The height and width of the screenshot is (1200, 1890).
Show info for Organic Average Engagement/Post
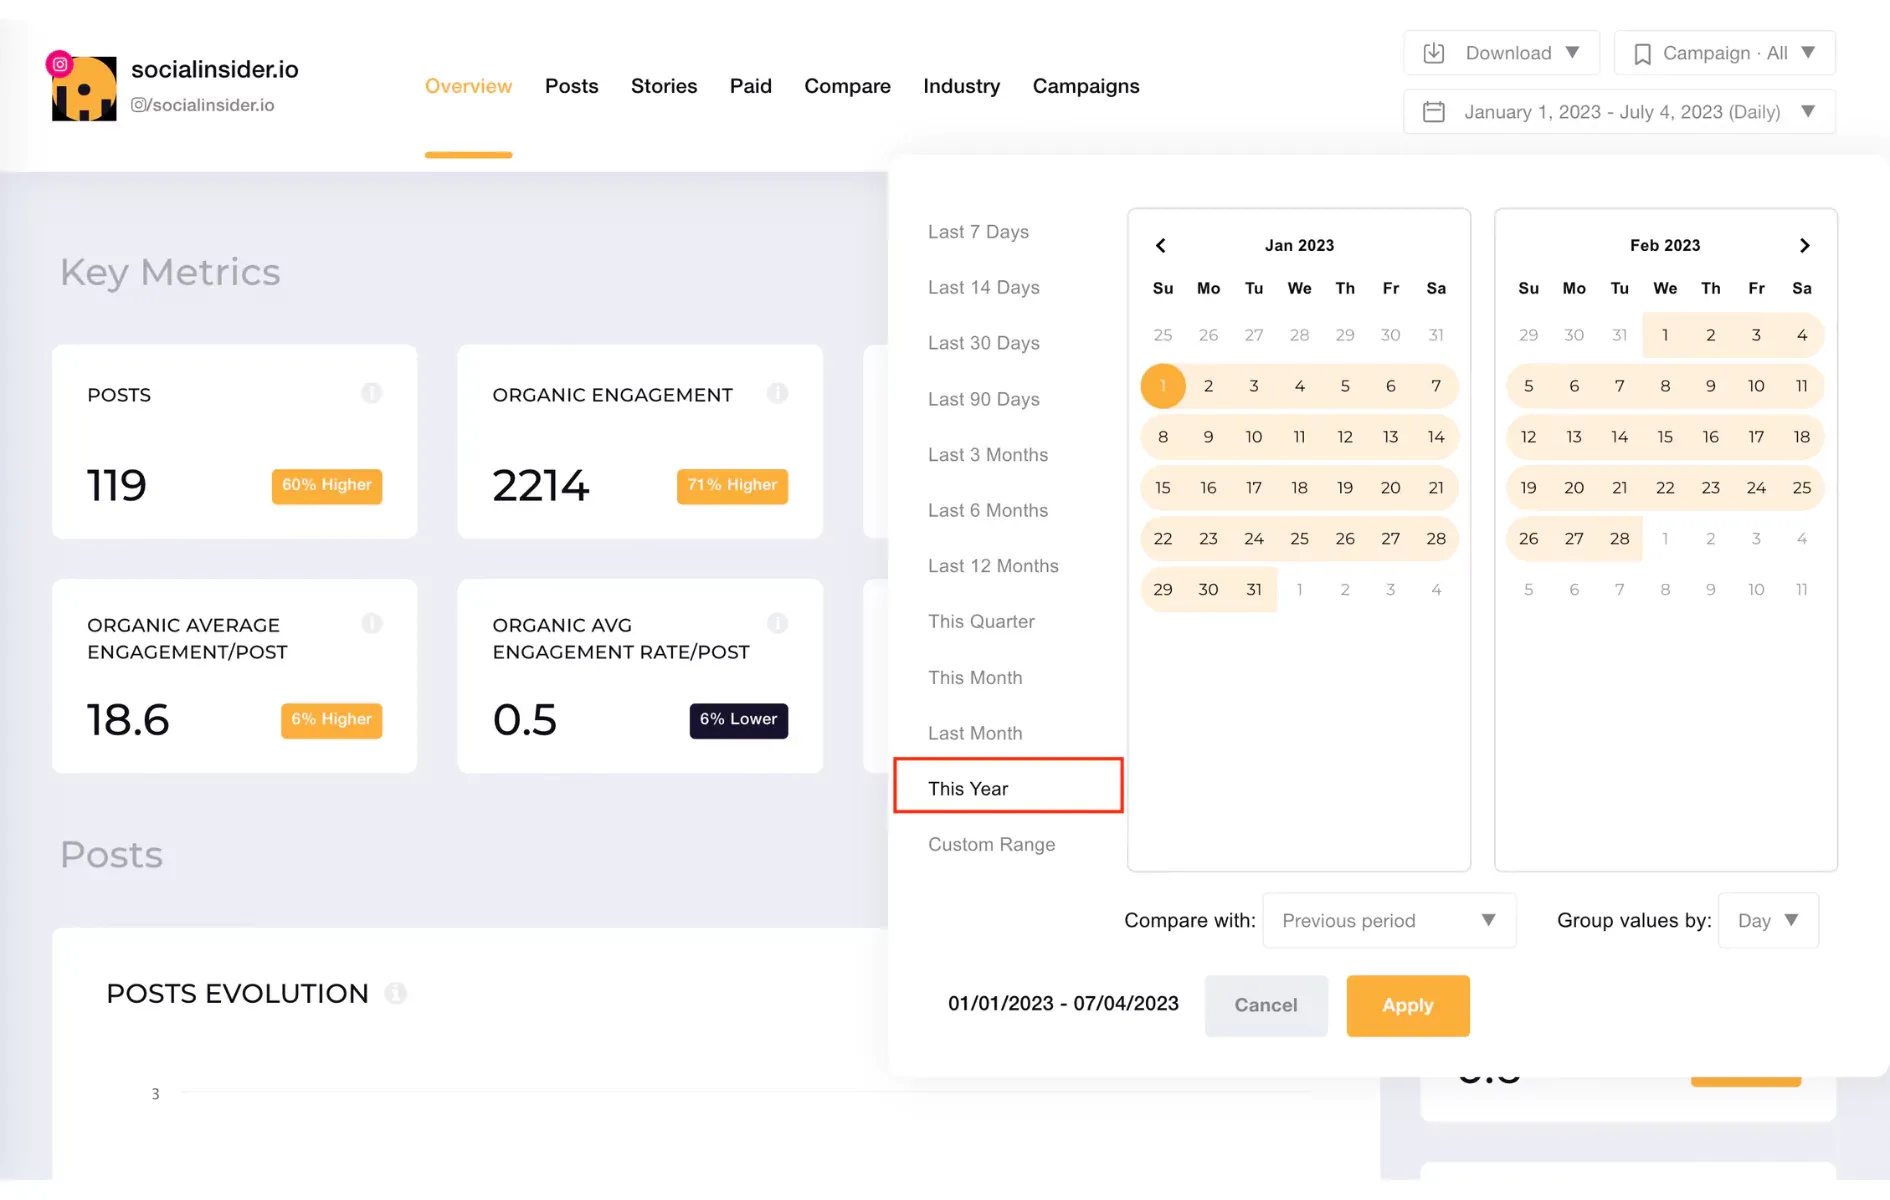pyautogui.click(x=372, y=624)
